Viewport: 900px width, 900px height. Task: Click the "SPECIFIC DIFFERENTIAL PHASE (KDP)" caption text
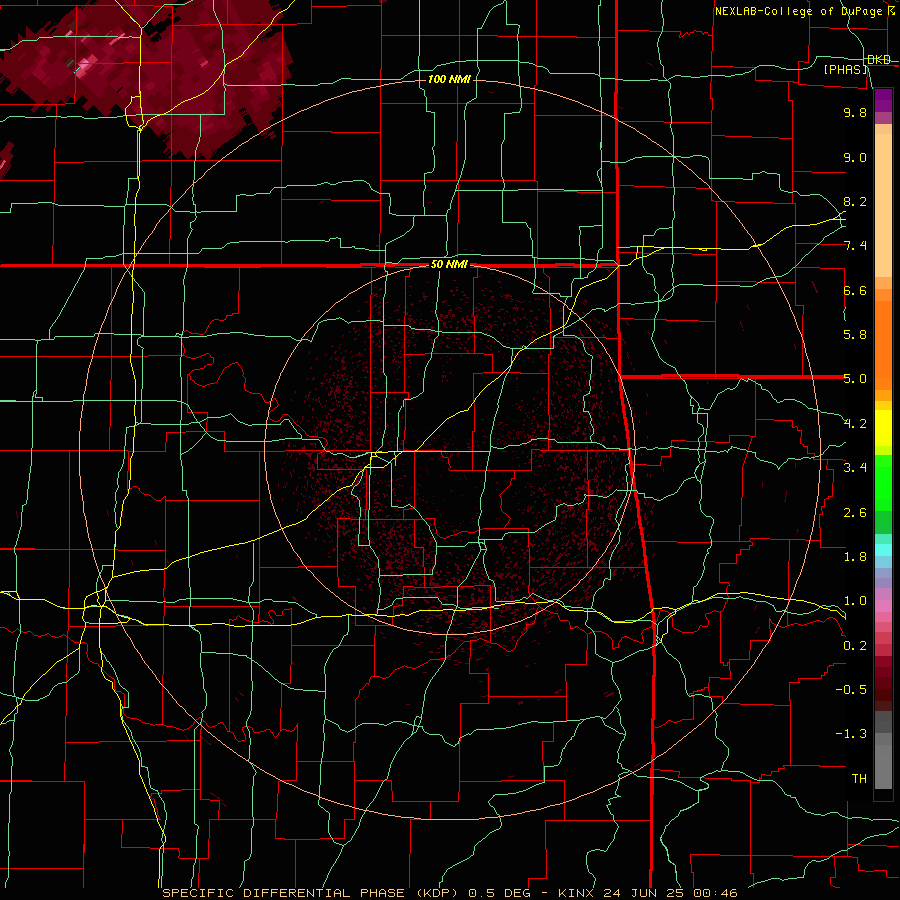pos(312,893)
